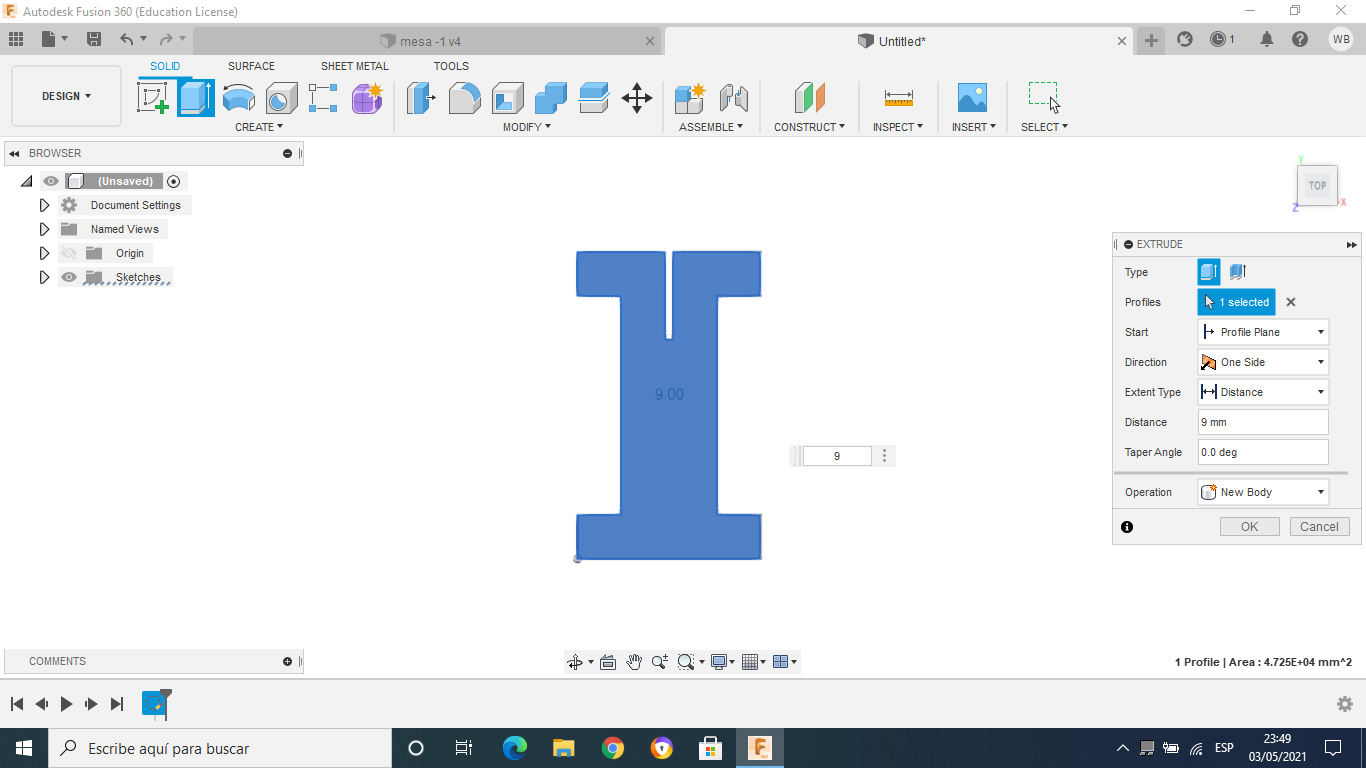Select the Rectangular Pattern tool
This screenshot has height=768, width=1366.
pyautogui.click(x=323, y=98)
